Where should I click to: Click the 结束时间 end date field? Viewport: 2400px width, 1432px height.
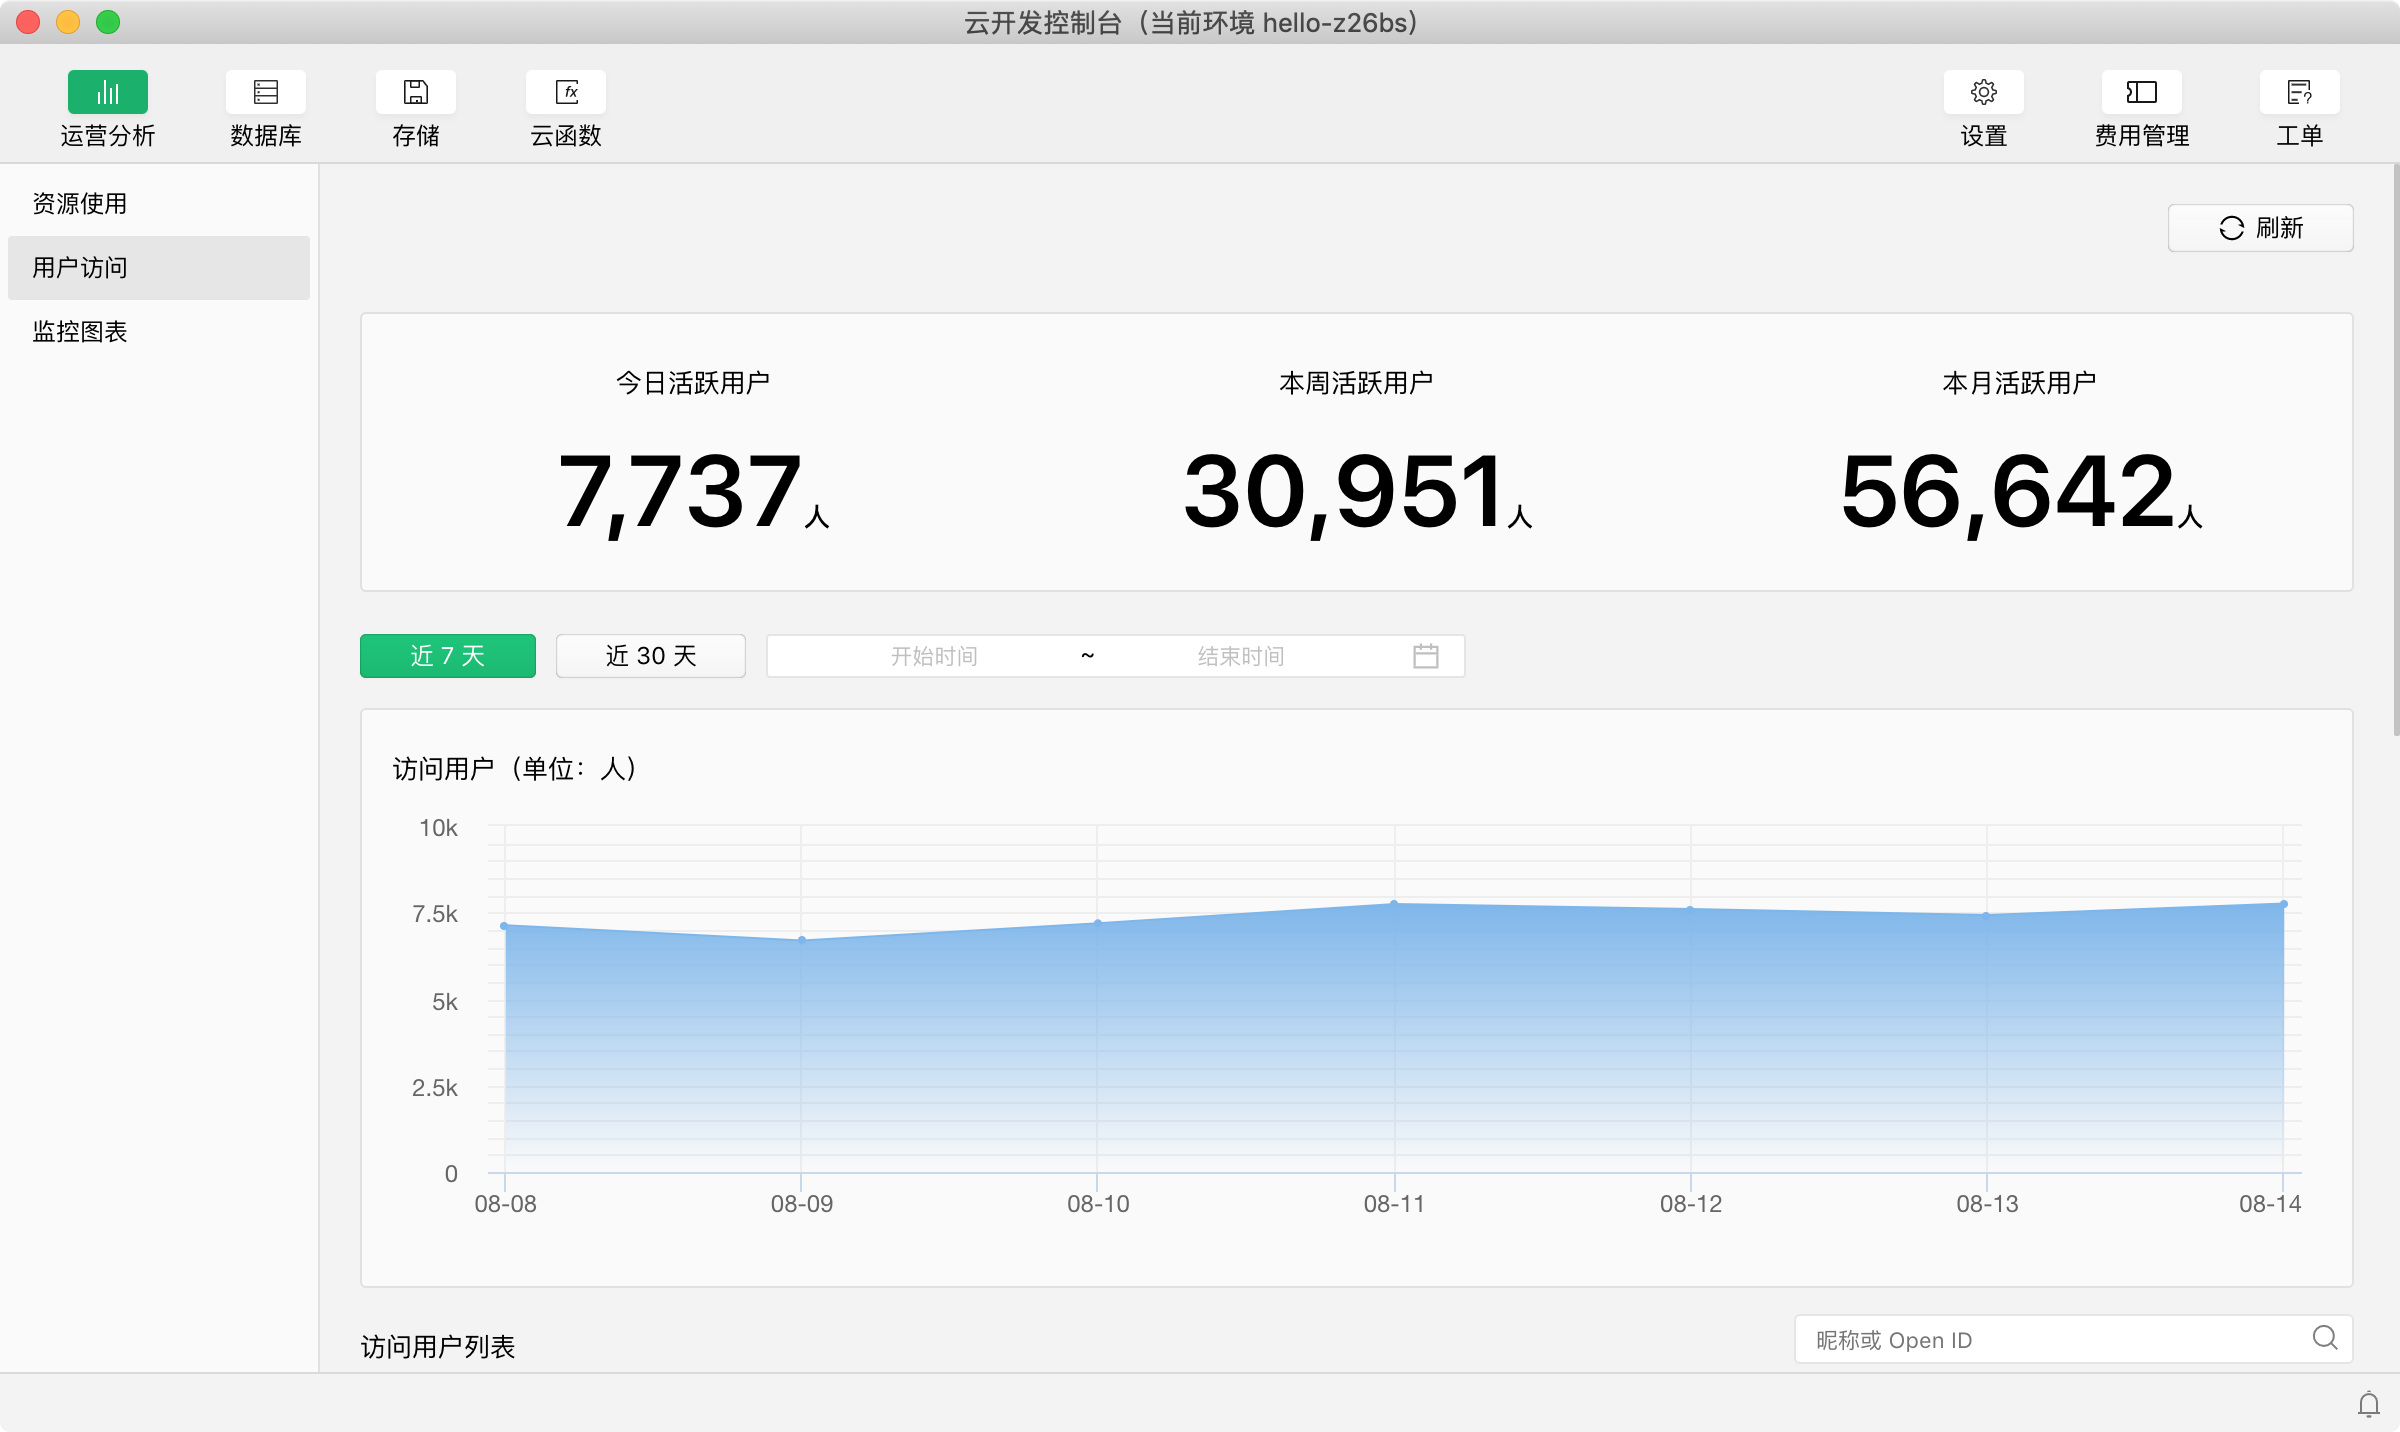click(1240, 656)
